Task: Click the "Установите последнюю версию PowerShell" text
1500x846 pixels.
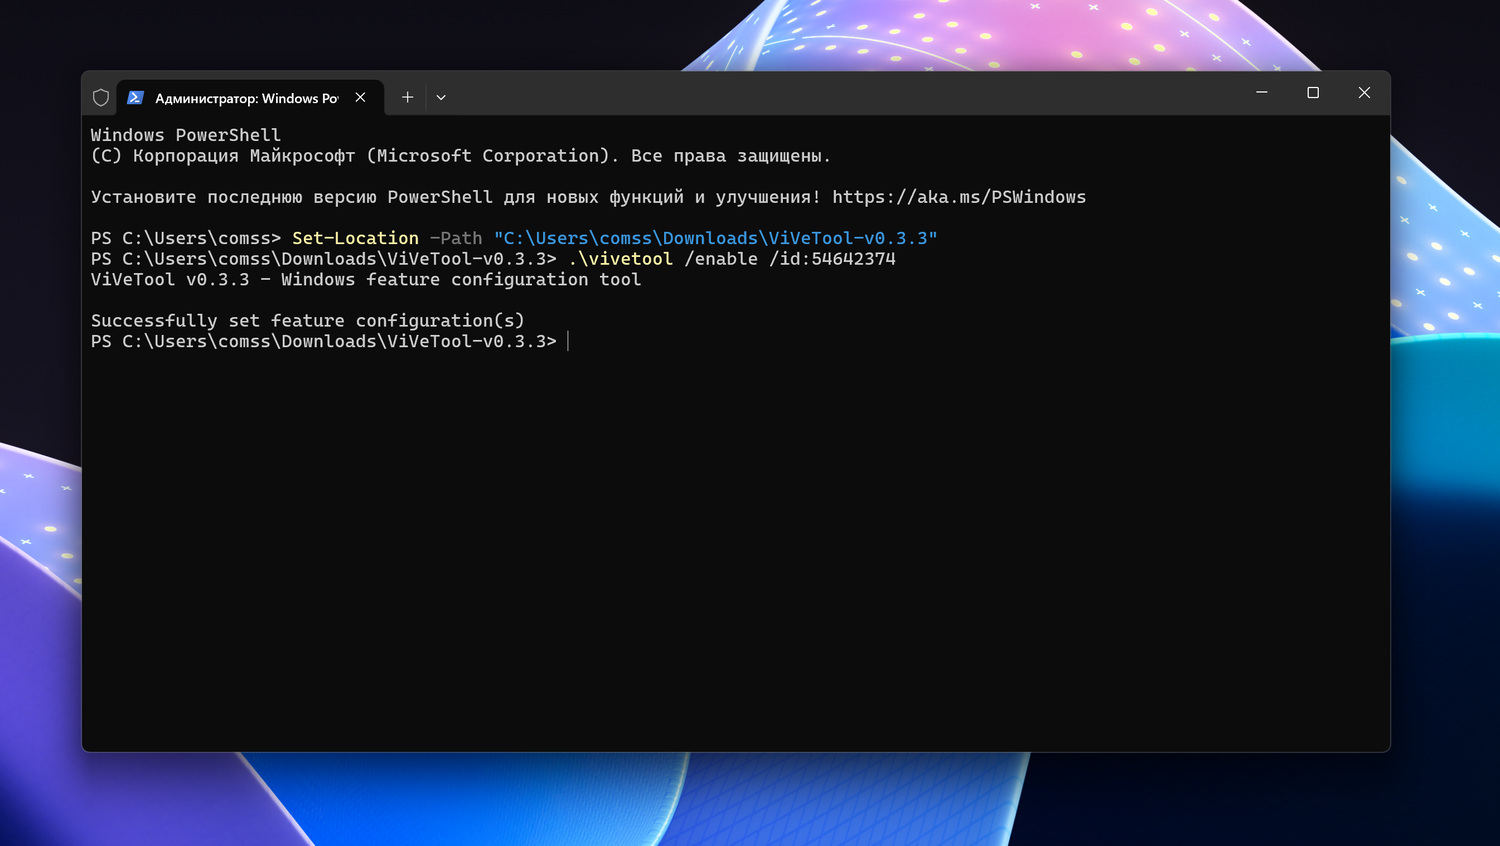Action: coord(292,197)
